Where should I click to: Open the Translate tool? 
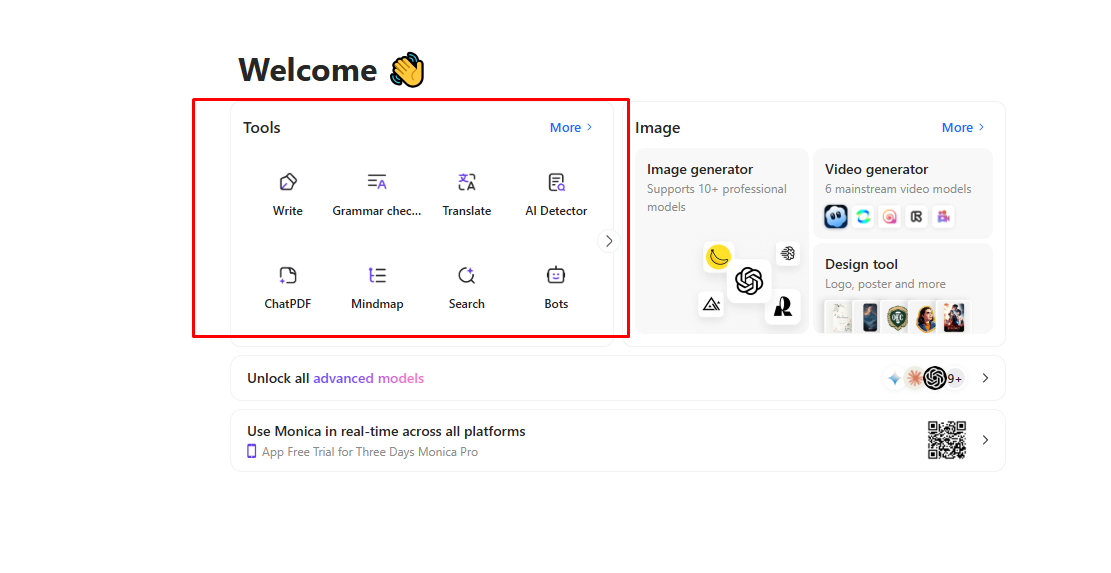tap(467, 193)
